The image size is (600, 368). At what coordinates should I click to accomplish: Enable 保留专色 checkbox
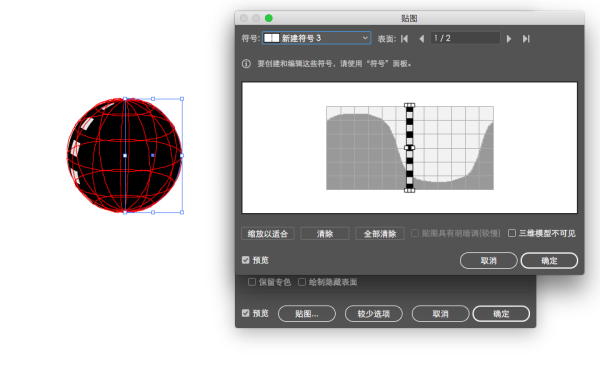[252, 282]
